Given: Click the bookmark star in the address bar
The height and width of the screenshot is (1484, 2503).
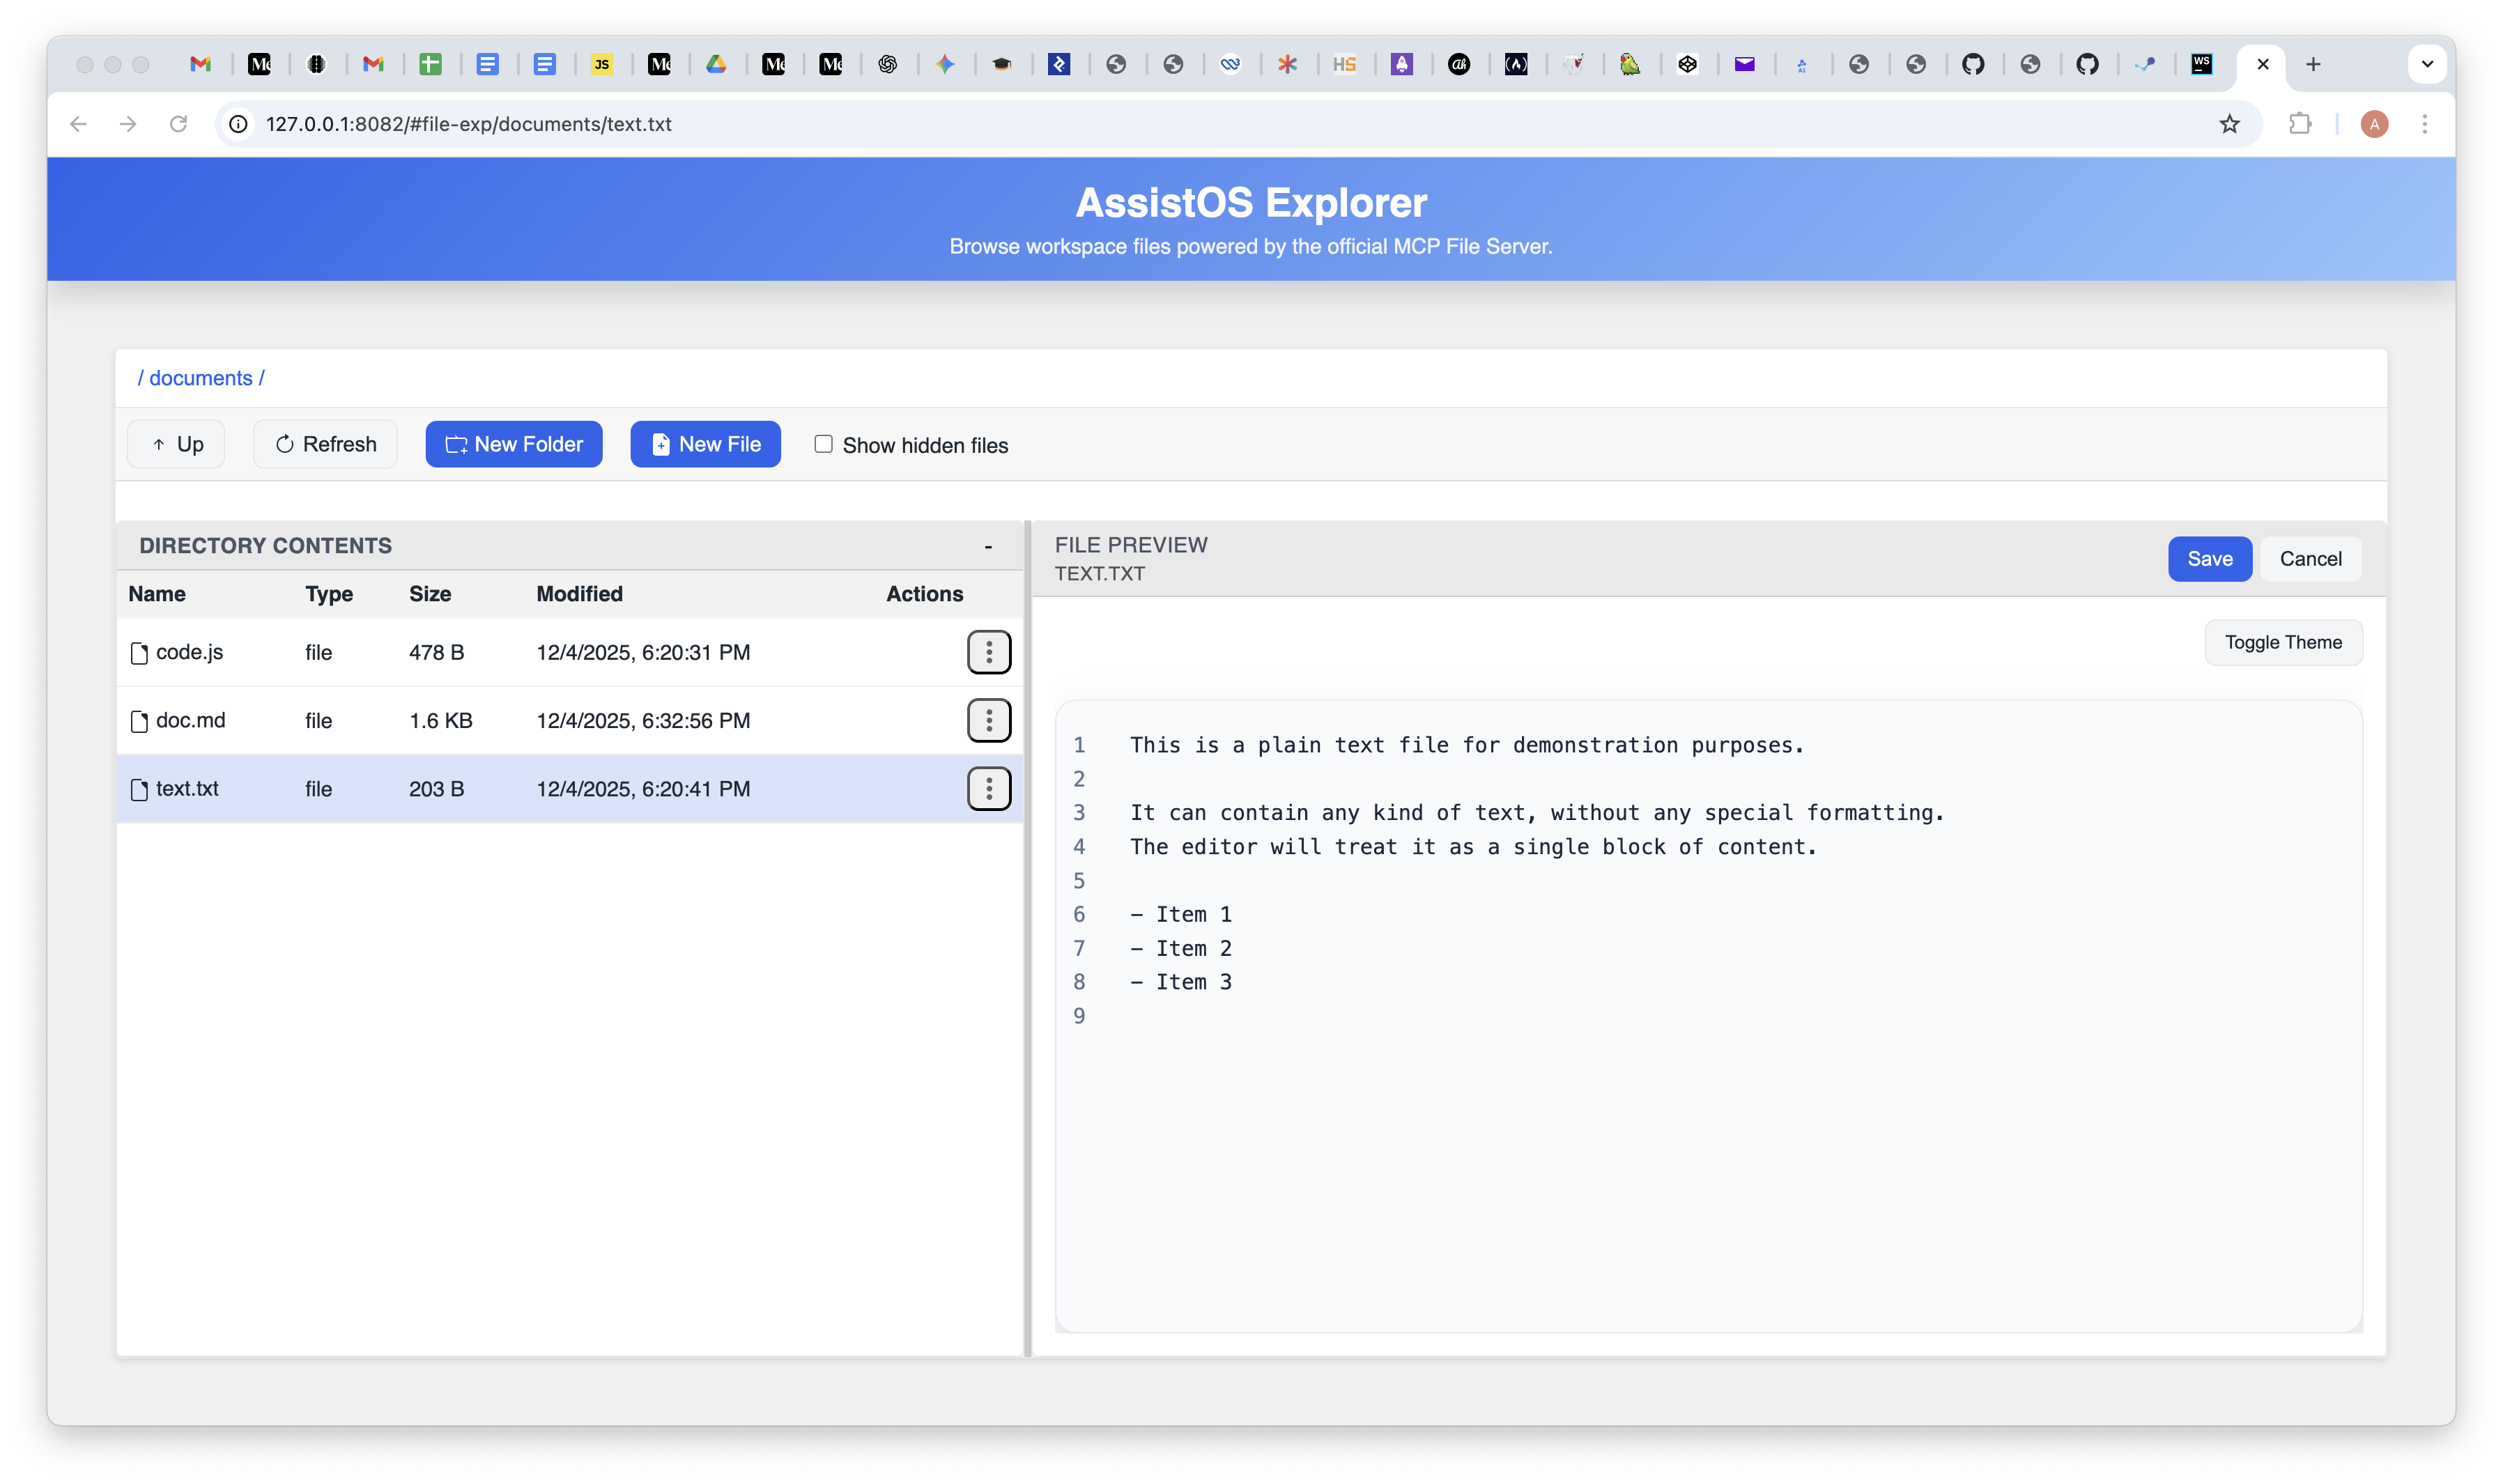Looking at the screenshot, I should pos(2229,123).
